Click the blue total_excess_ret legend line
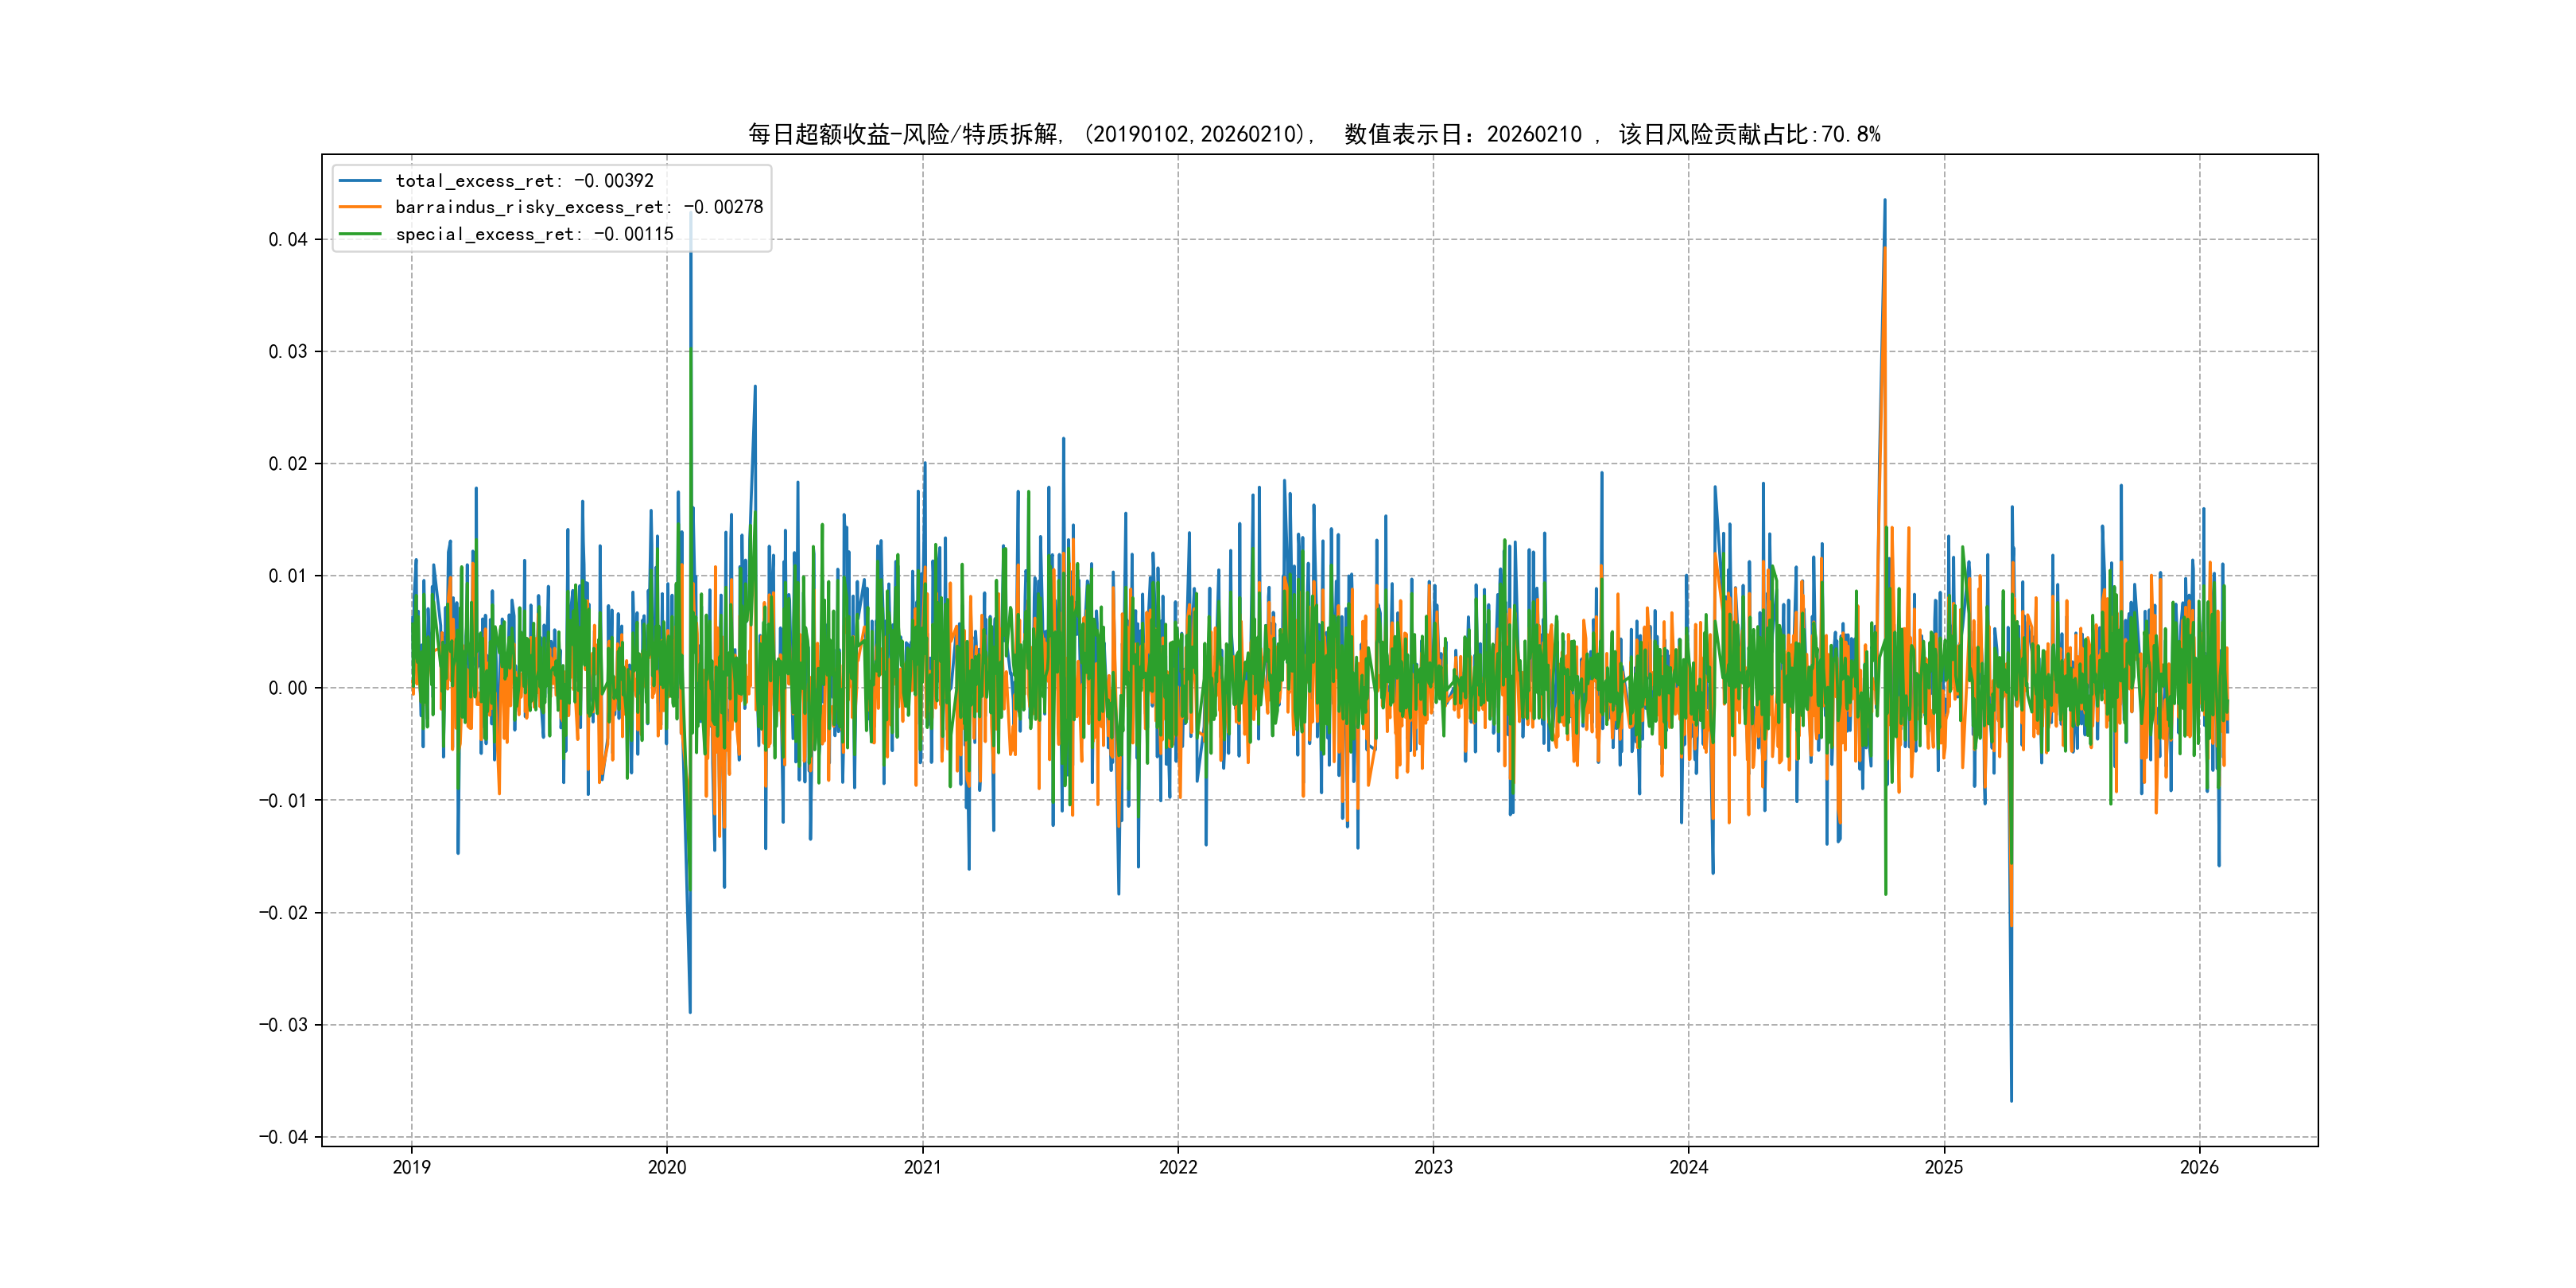Image resolution: width=2576 pixels, height=1288 pixels. (x=360, y=181)
